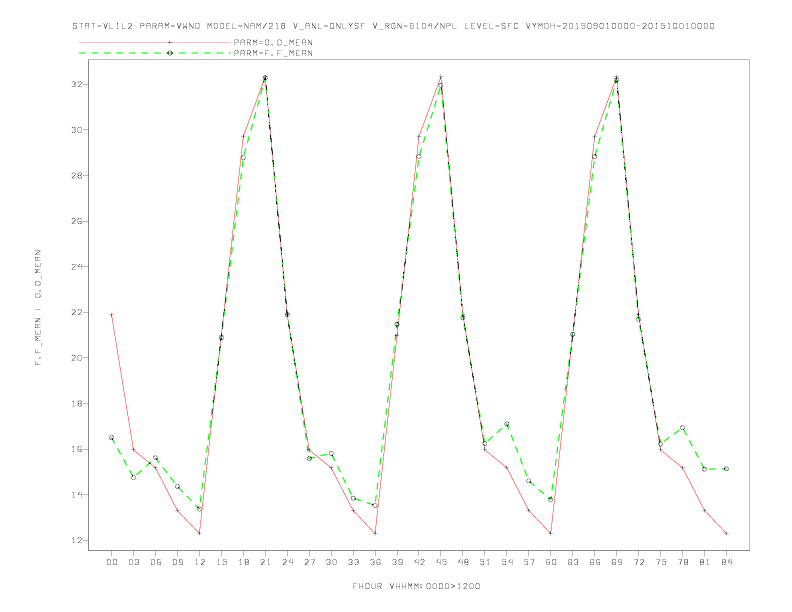Click x-axis tick label 51
Image resolution: width=792 pixels, height=612 pixels.
click(x=485, y=562)
